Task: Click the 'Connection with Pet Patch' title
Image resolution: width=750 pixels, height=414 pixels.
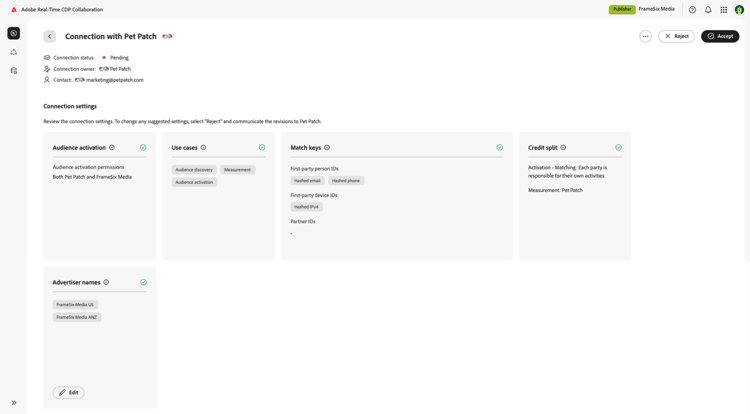Action: 111,36
